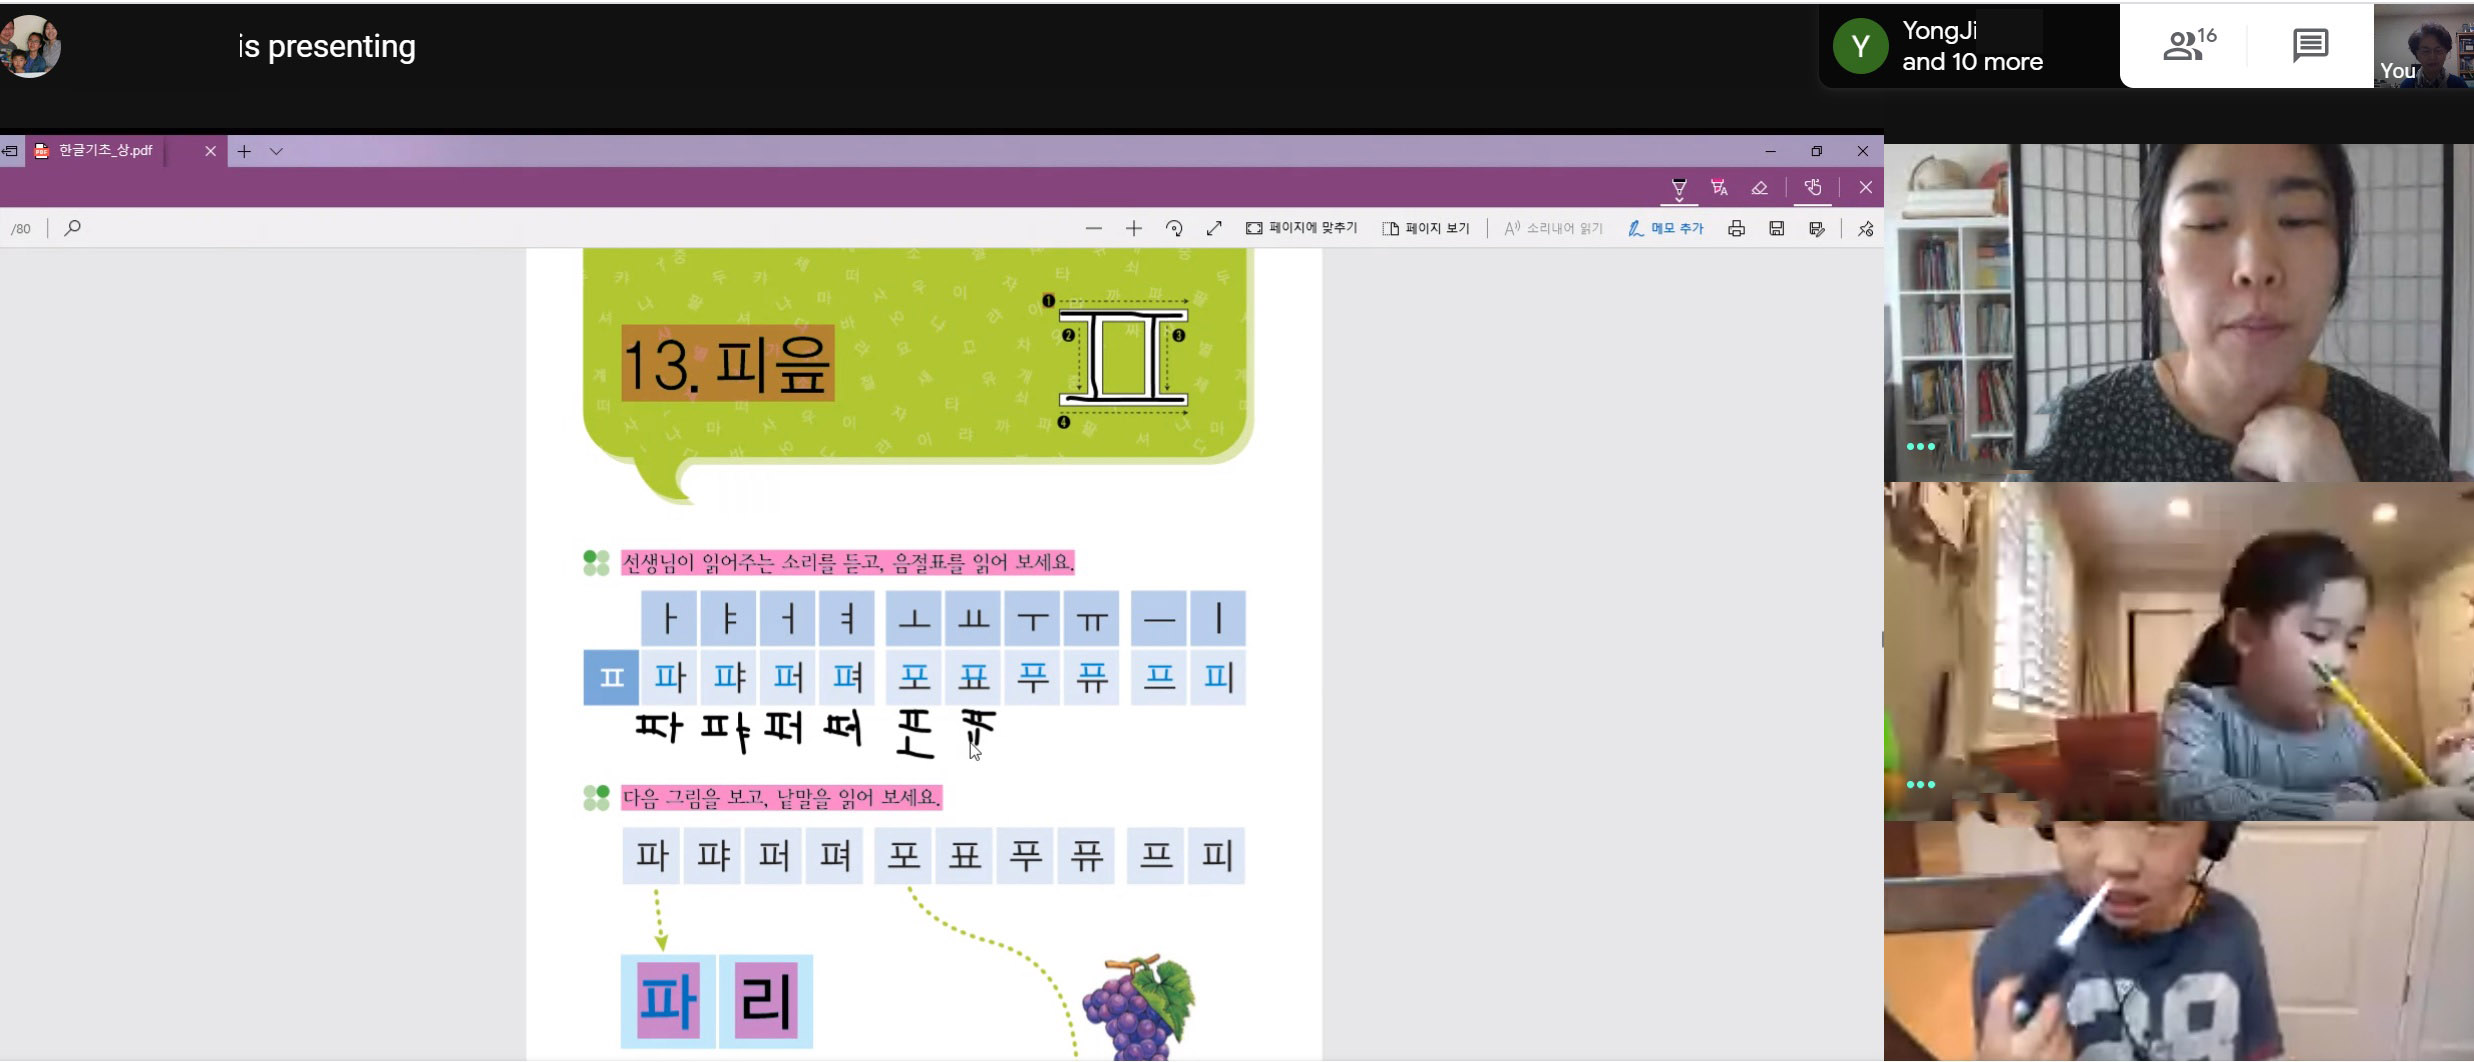Viewport: 2474px width, 1062px height.
Task: Toggle touch writing mode
Action: pyautogui.click(x=1812, y=188)
